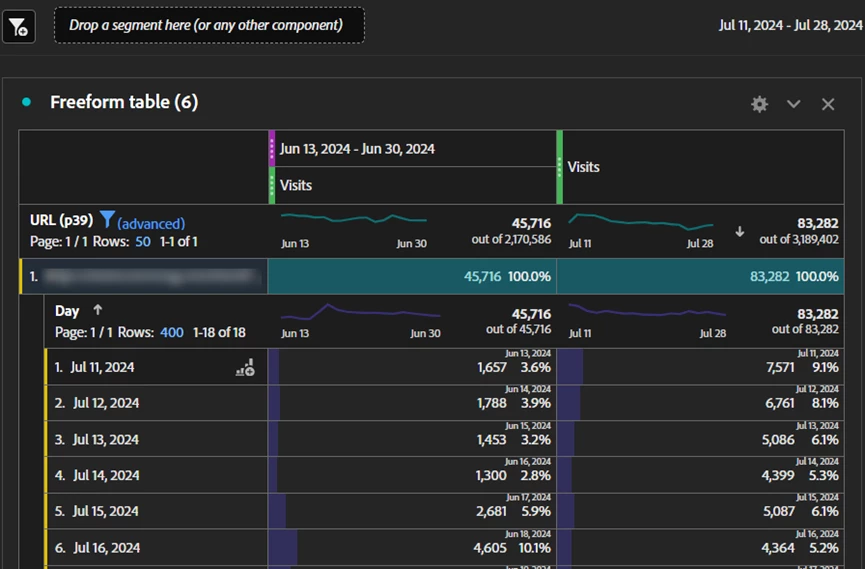
Task: Click the 5,087 6.1% cell
Action: pos(701,511)
